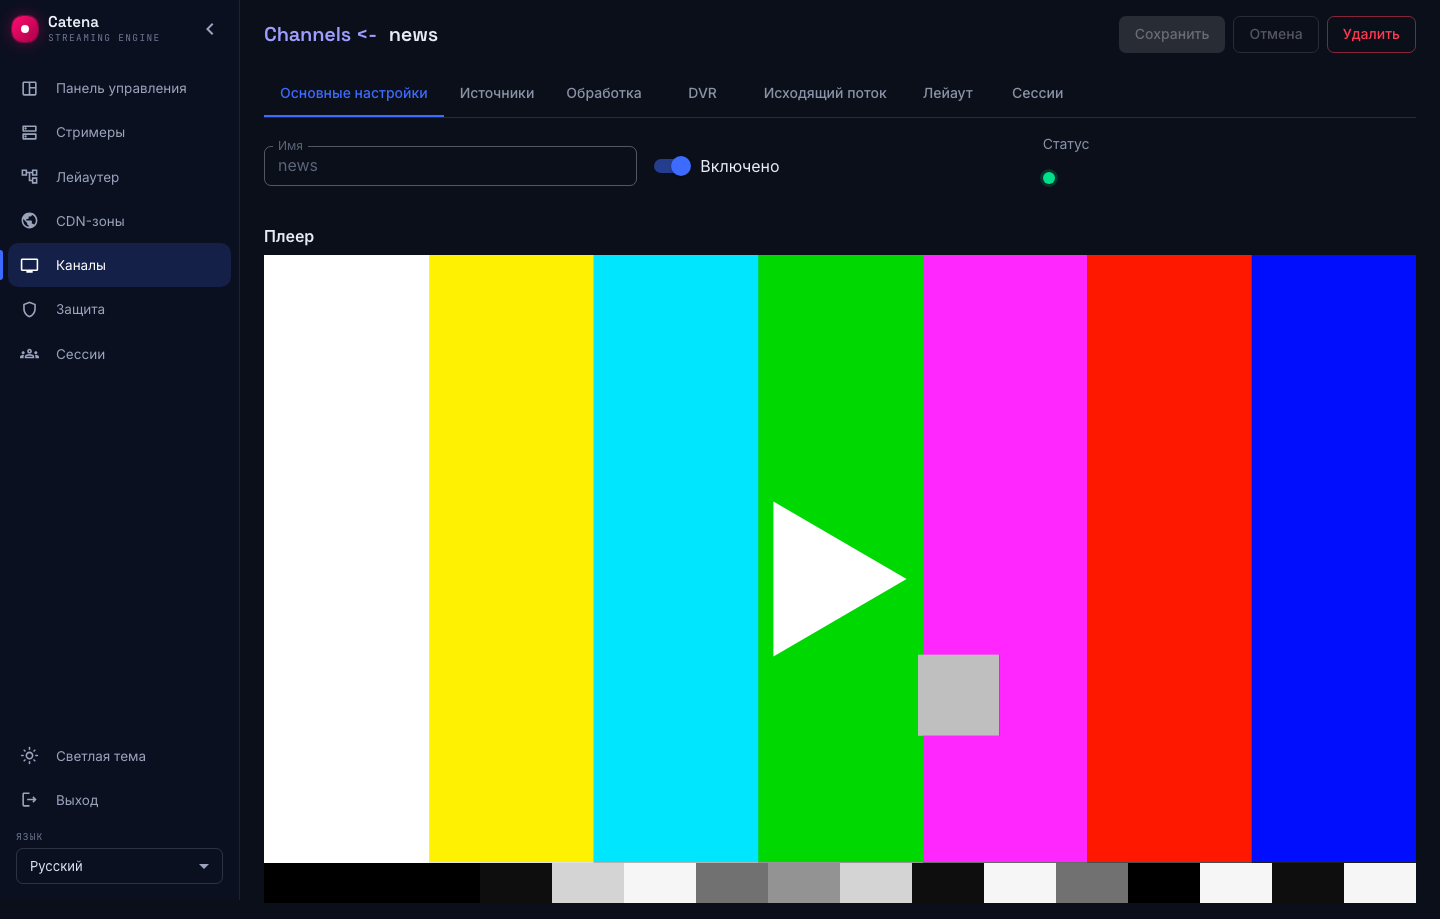1440x919 pixels.
Task: Click the red Удалить button
Action: click(x=1371, y=34)
